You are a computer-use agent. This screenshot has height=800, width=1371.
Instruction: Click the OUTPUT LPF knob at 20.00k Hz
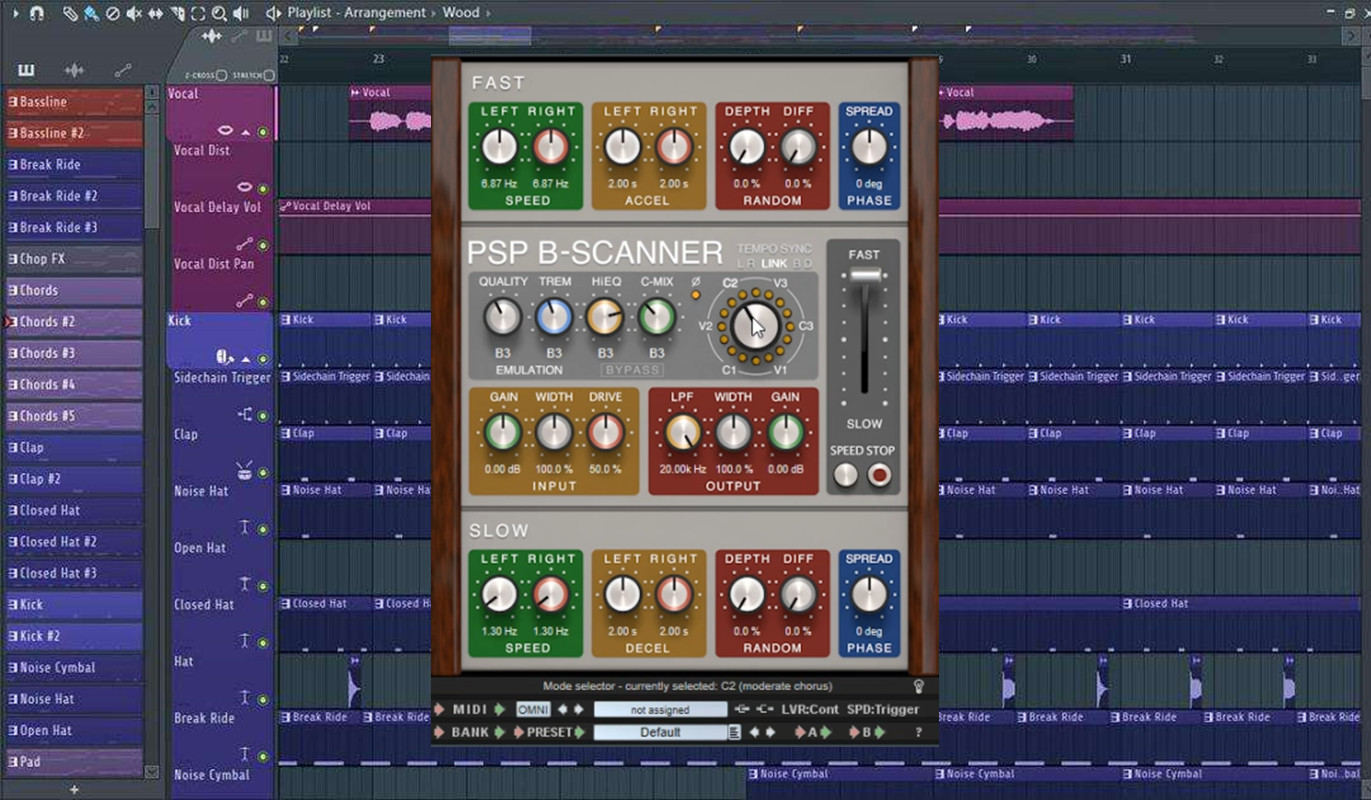(682, 432)
